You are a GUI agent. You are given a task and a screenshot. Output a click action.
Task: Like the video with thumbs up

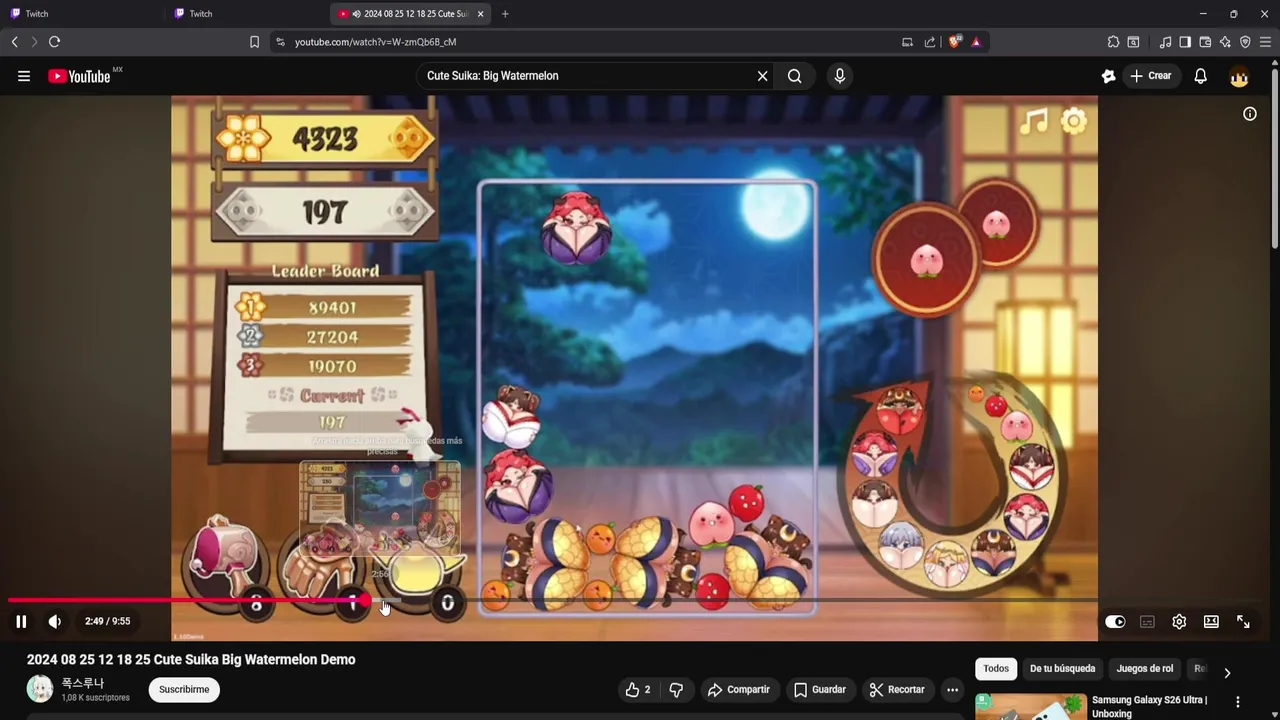point(638,690)
